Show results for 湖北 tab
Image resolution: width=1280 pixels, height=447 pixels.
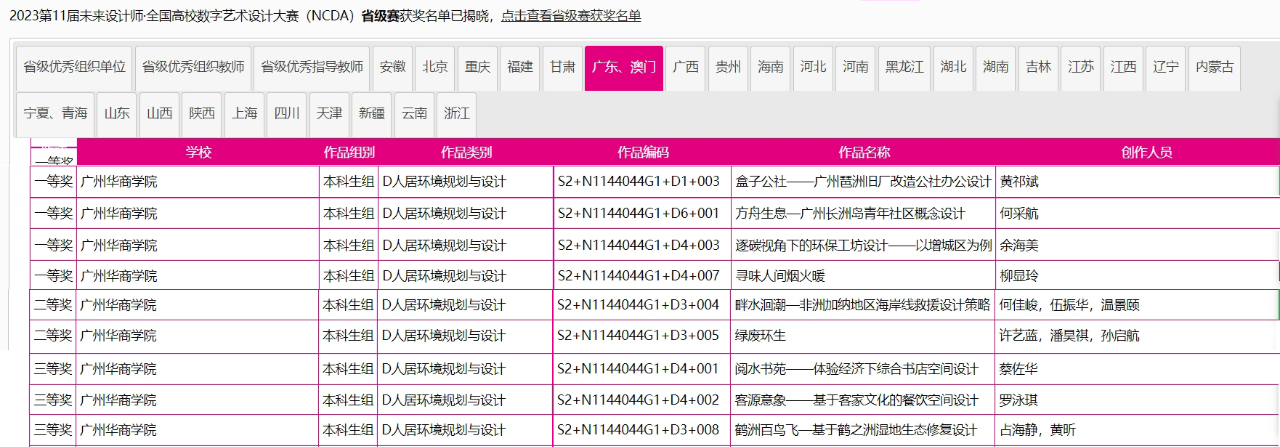pyautogui.click(x=954, y=68)
